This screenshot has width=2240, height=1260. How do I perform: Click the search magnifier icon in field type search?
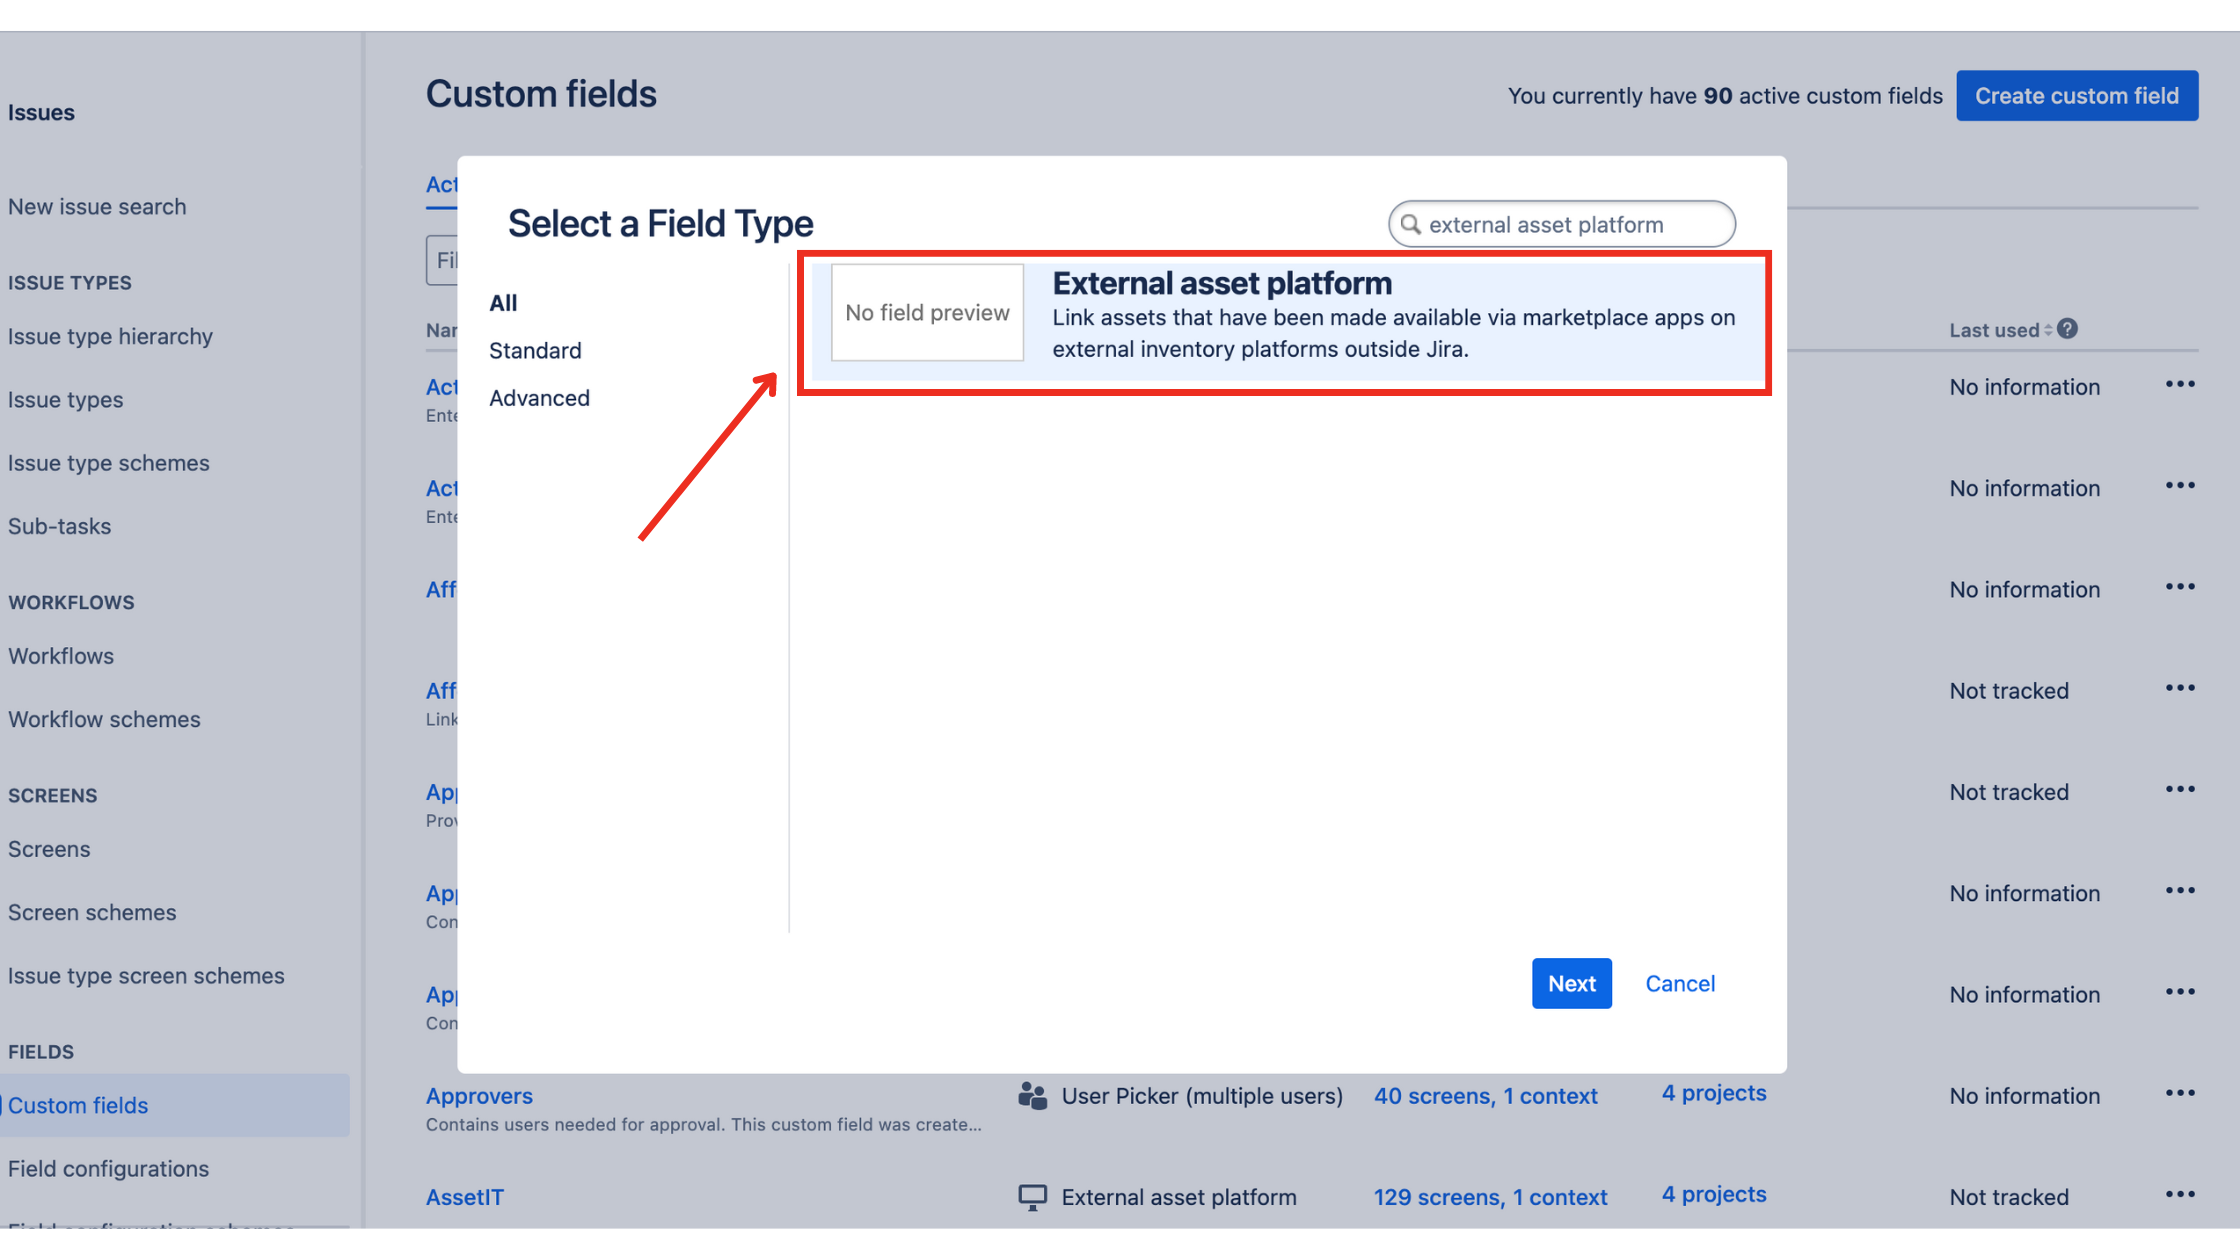(x=1410, y=224)
